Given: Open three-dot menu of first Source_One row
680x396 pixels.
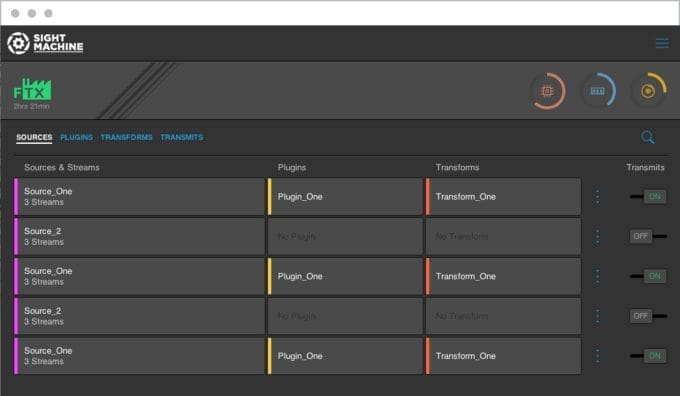Looking at the screenshot, I should (x=598, y=196).
